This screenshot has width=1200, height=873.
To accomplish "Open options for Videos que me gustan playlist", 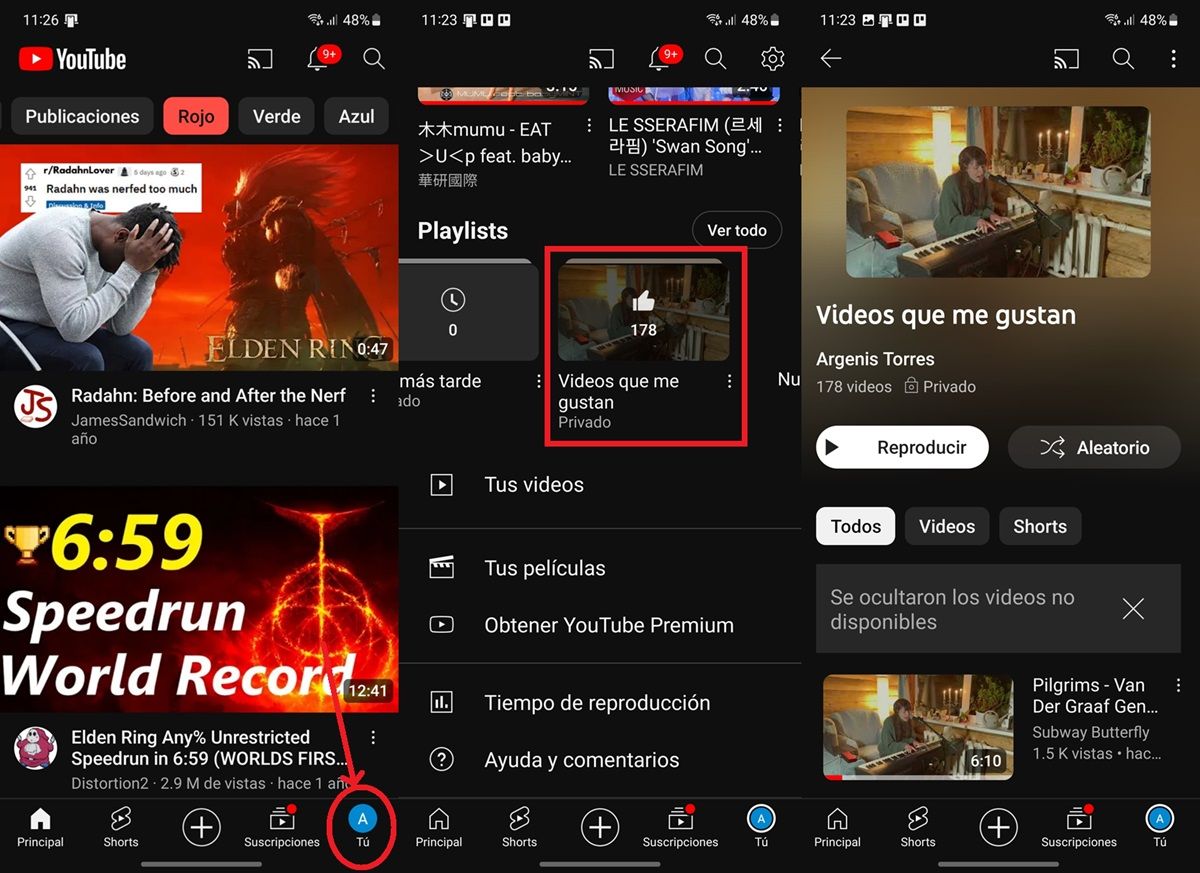I will coord(729,382).
